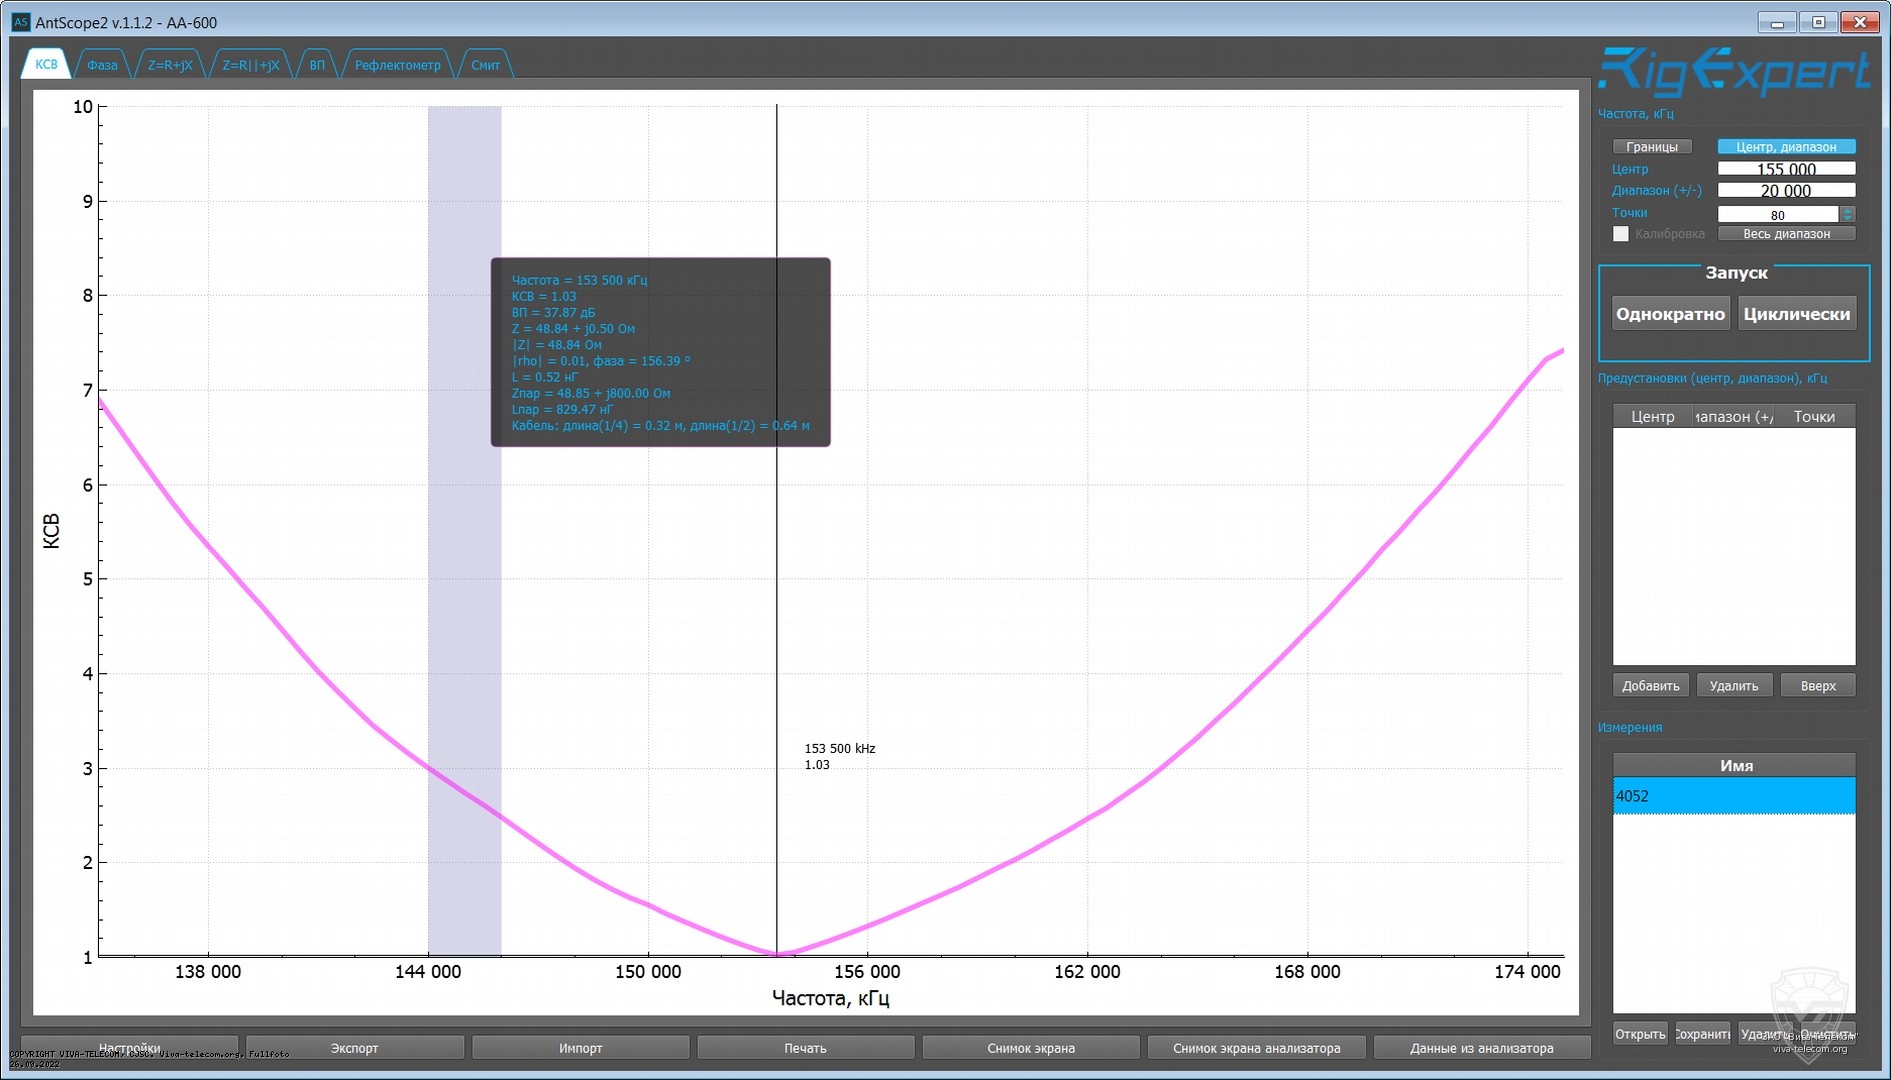The width and height of the screenshot is (1891, 1080).
Task: Open a measurement with Открыть button
Action: point(1639,1034)
